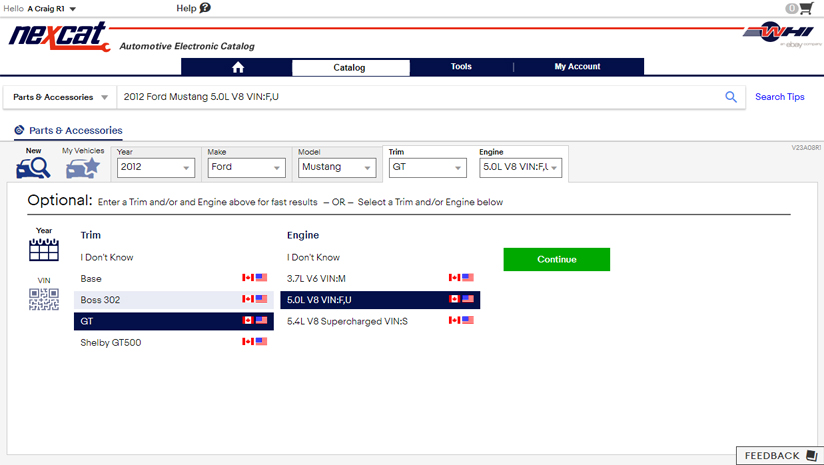The height and width of the screenshot is (465, 824).
Task: Open the Home tab with house icon
Action: point(238,67)
